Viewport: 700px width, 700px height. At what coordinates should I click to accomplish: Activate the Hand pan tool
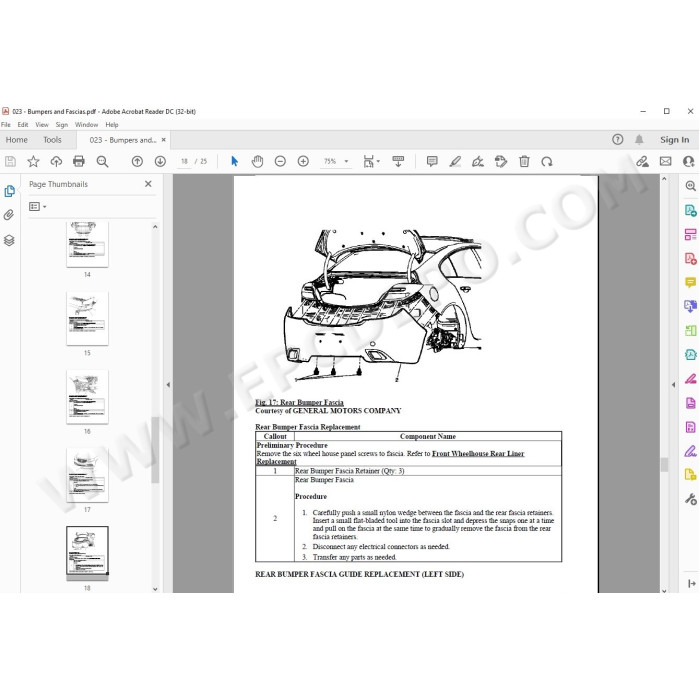pos(258,162)
